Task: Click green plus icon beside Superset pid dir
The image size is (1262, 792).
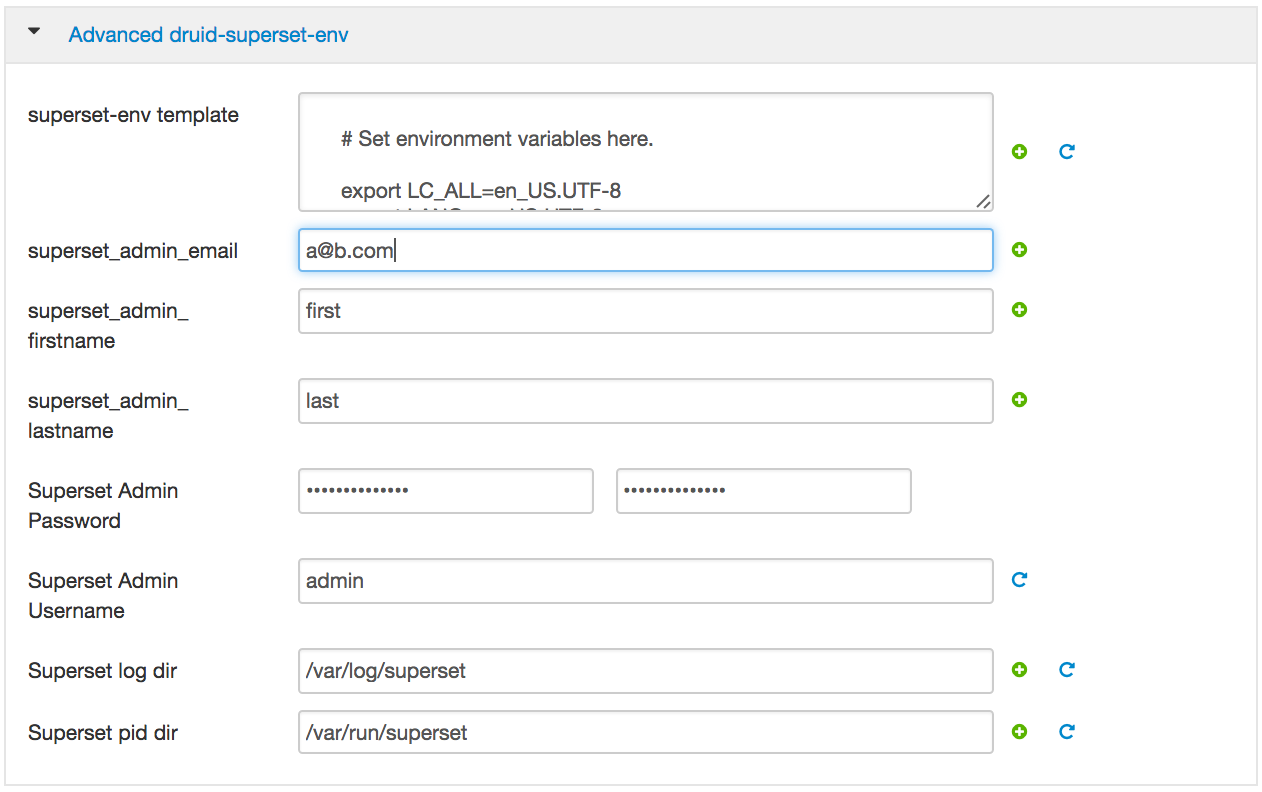Action: click(1019, 732)
